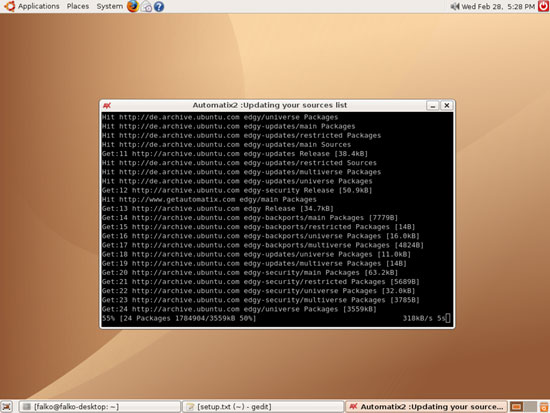Select Automatix2 Updating your sources taskbar item
This screenshot has height=413, width=550.
click(426, 407)
